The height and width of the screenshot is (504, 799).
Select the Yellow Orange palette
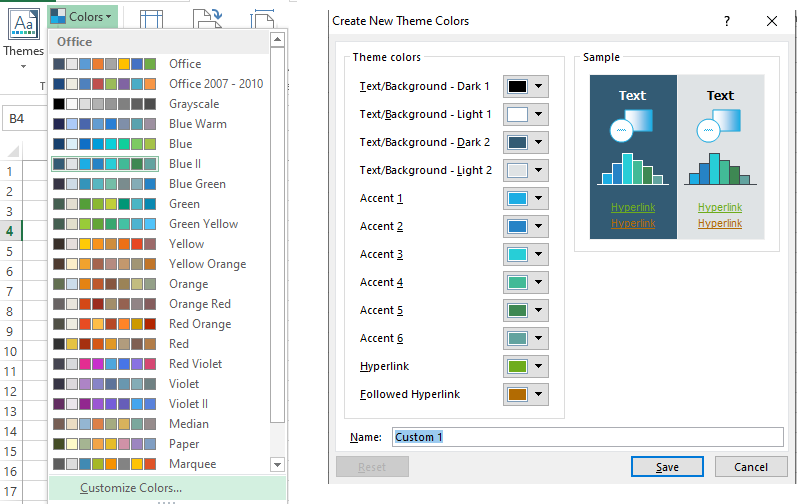(207, 264)
